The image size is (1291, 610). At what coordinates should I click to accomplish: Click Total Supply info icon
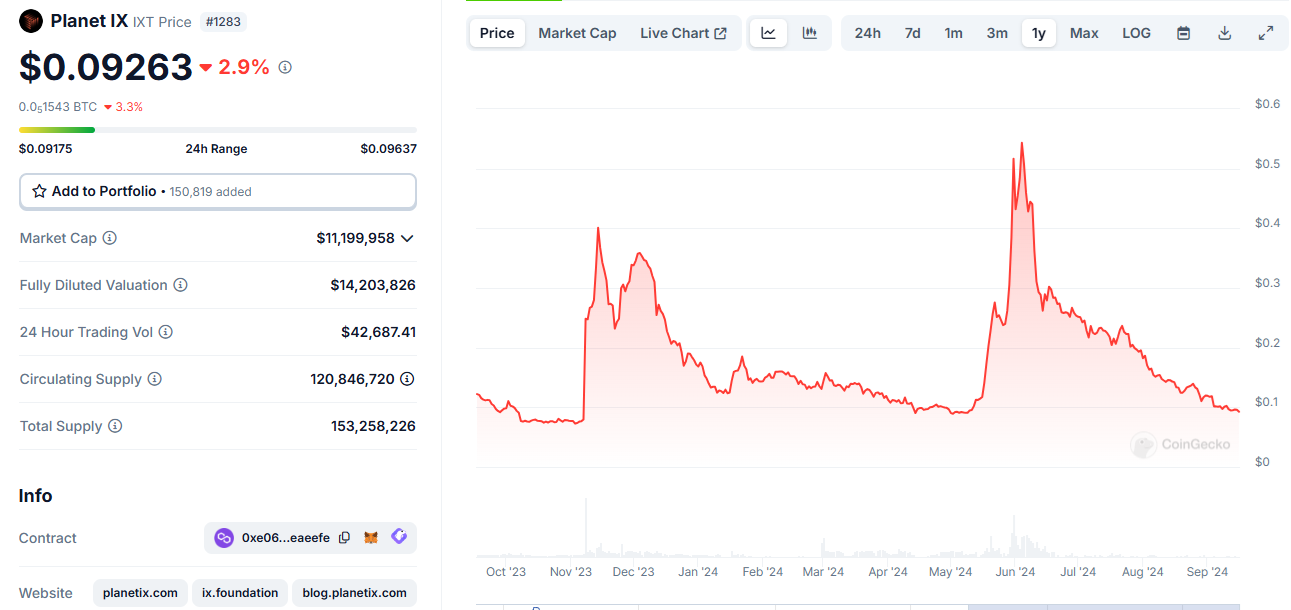point(115,426)
